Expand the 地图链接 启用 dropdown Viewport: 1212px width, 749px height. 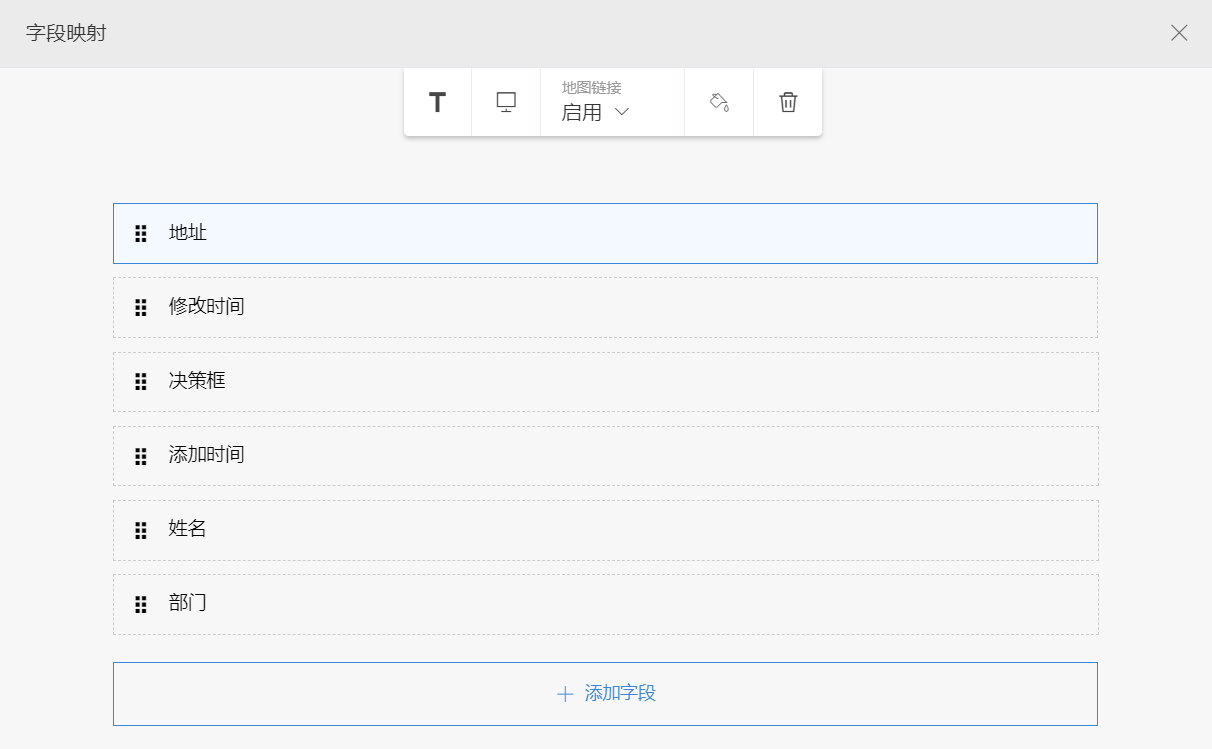pyautogui.click(x=596, y=112)
